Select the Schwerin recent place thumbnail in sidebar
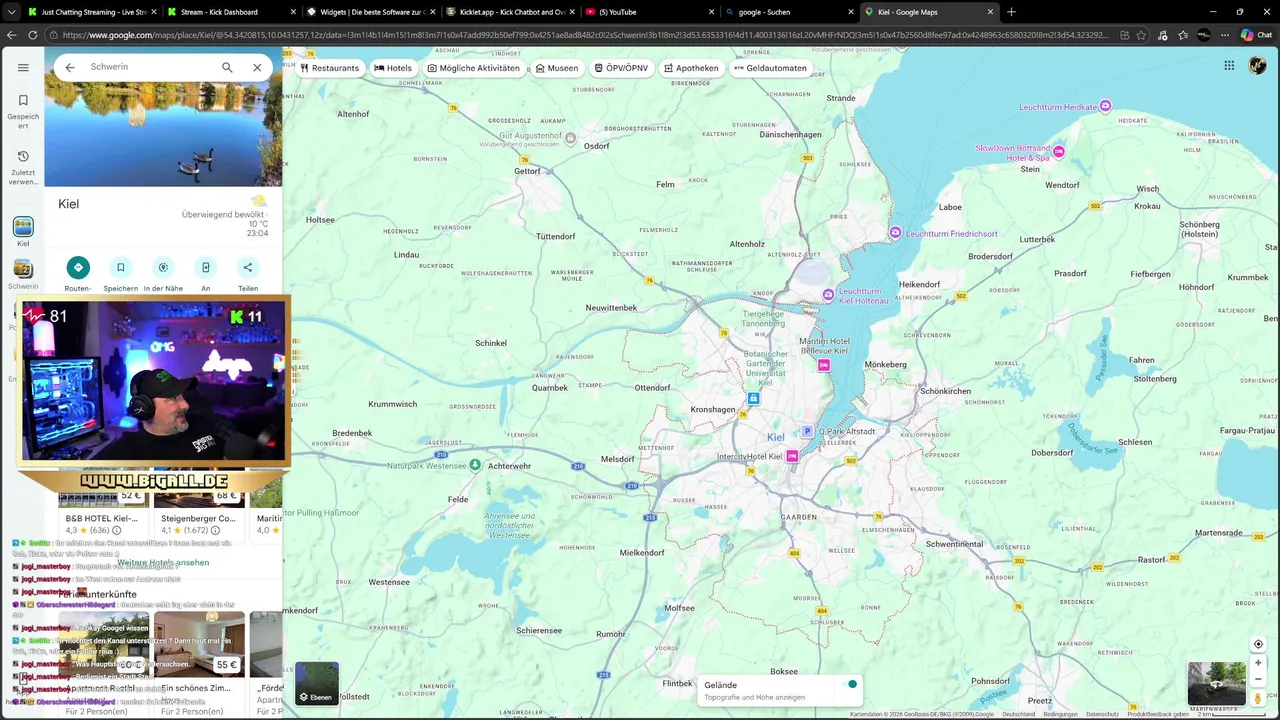Viewport: 1280px width, 720px height. point(23,269)
